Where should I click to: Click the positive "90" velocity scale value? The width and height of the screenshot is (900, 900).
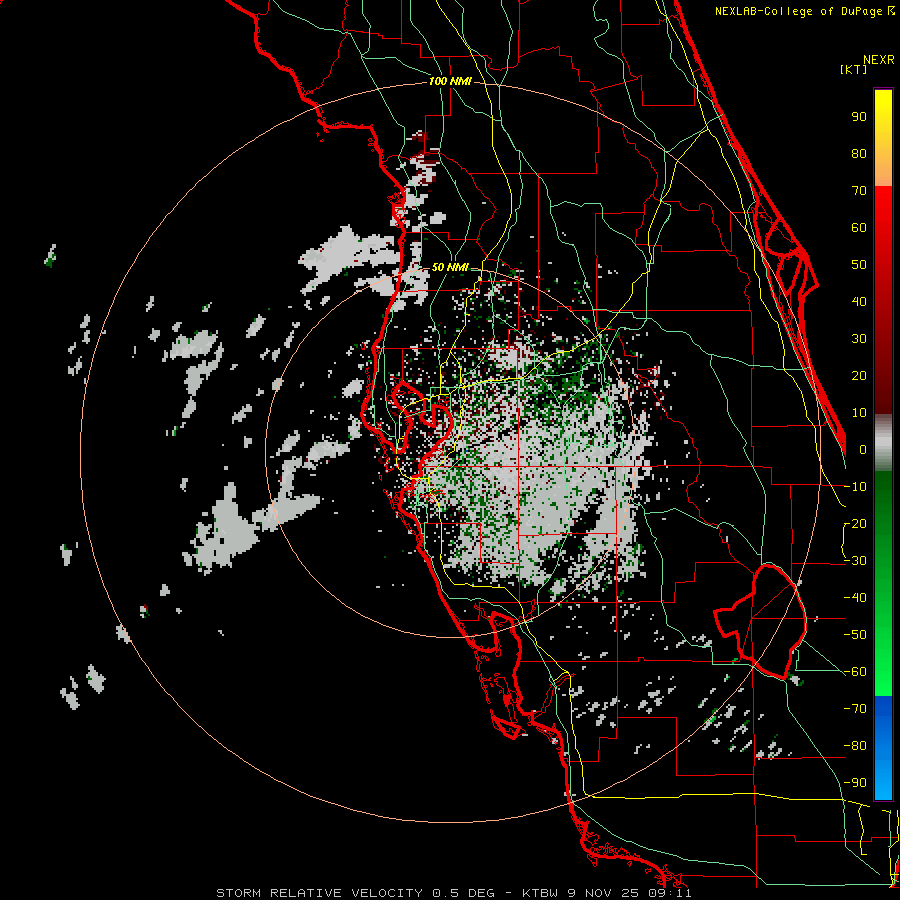(x=859, y=117)
